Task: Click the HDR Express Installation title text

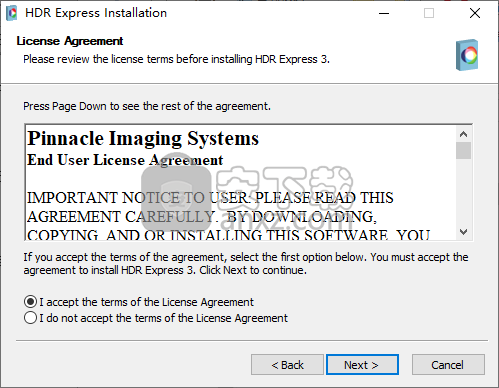Action: (96, 13)
